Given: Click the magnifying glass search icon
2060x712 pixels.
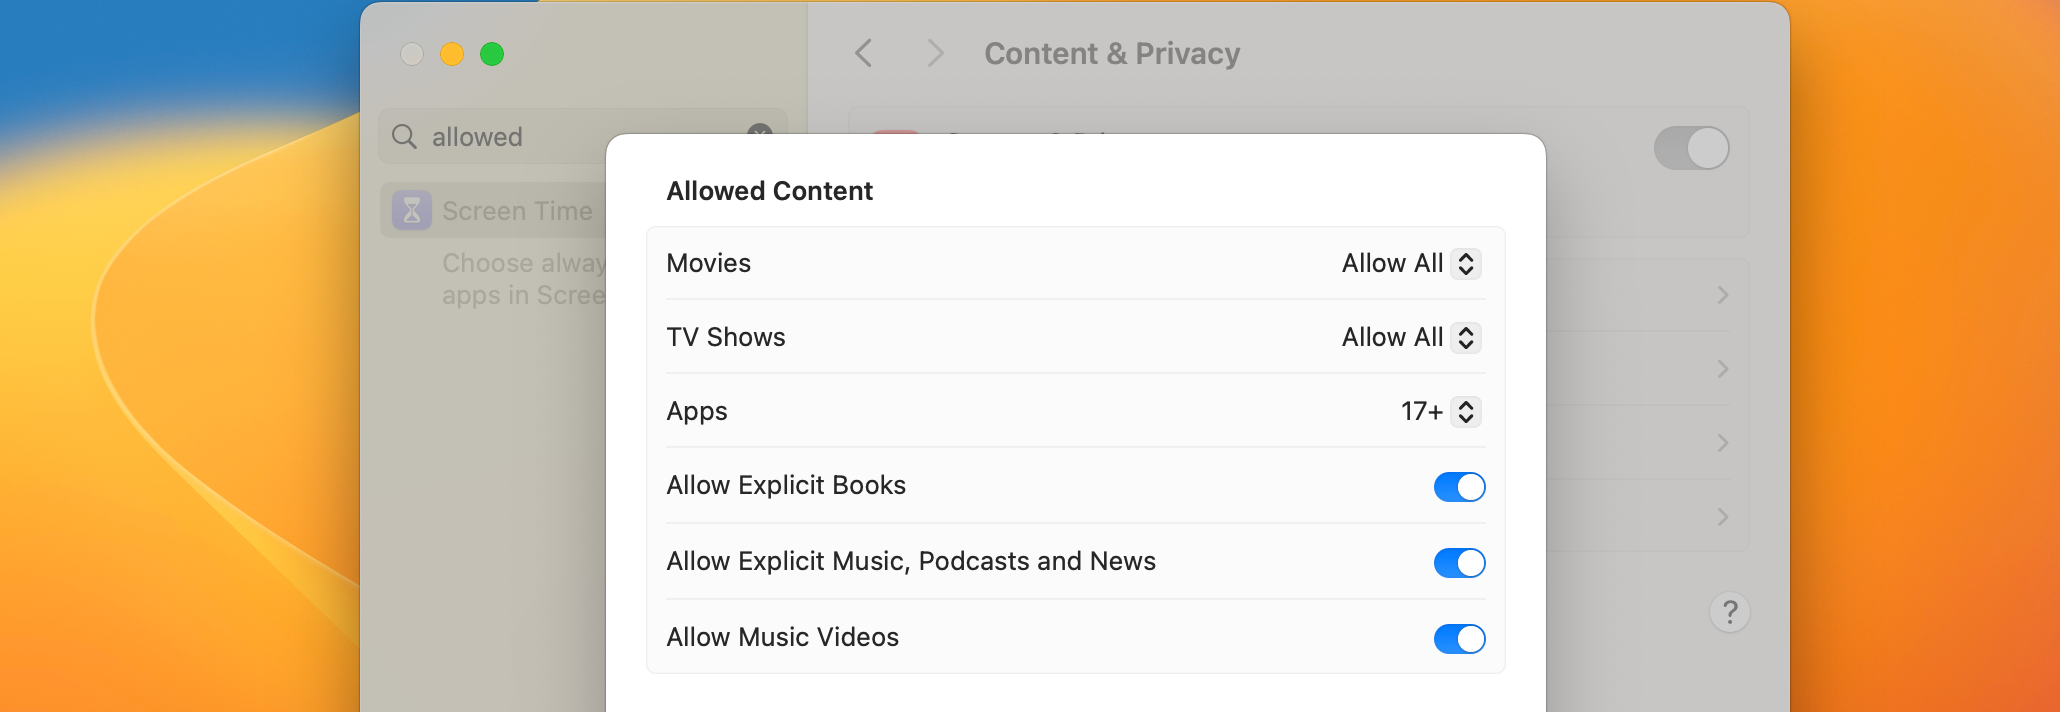Looking at the screenshot, I should [404, 136].
